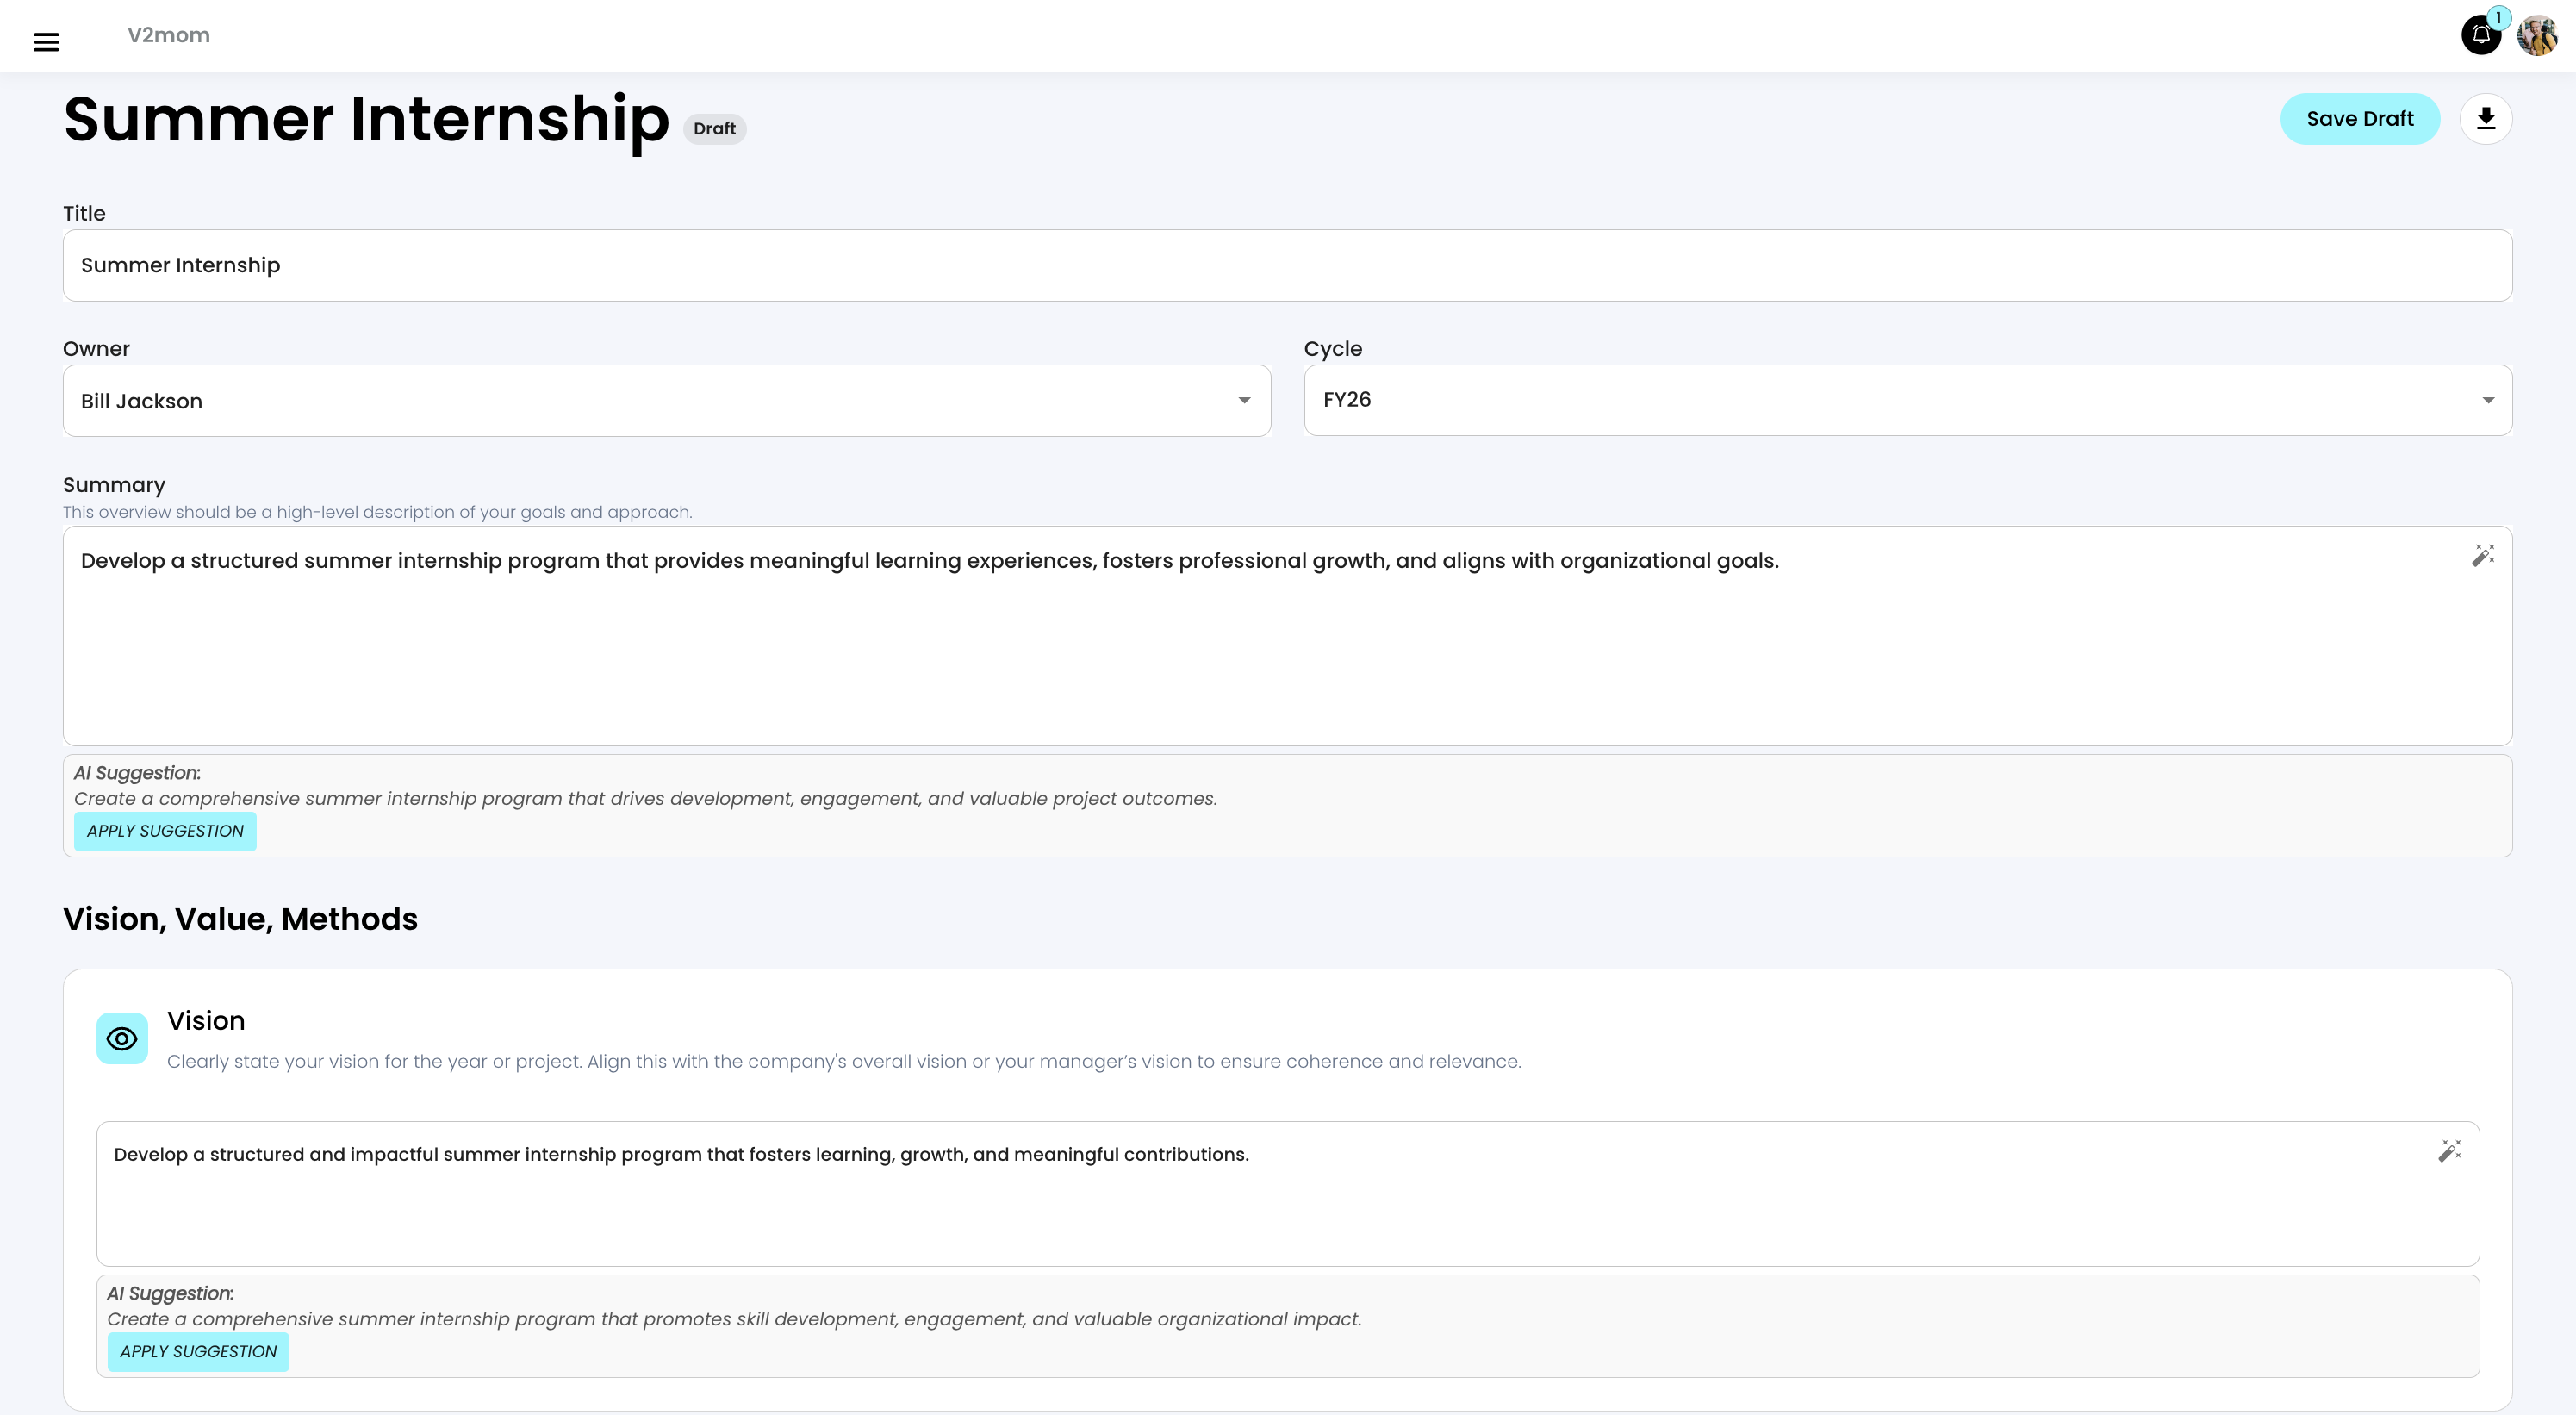Open the Bill Jackson owner selector
The height and width of the screenshot is (1415, 2576).
click(x=640, y=401)
